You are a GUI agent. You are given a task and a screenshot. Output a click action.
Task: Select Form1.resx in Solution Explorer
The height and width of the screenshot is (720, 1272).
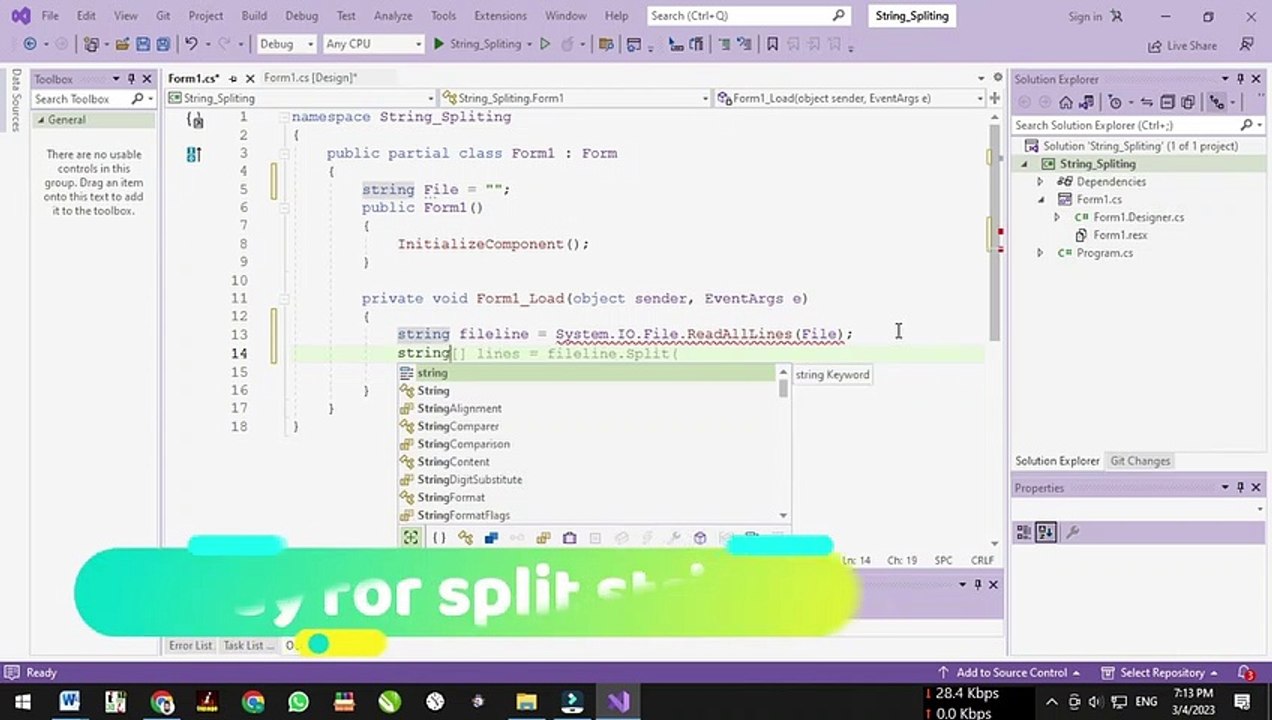tap(1119, 235)
